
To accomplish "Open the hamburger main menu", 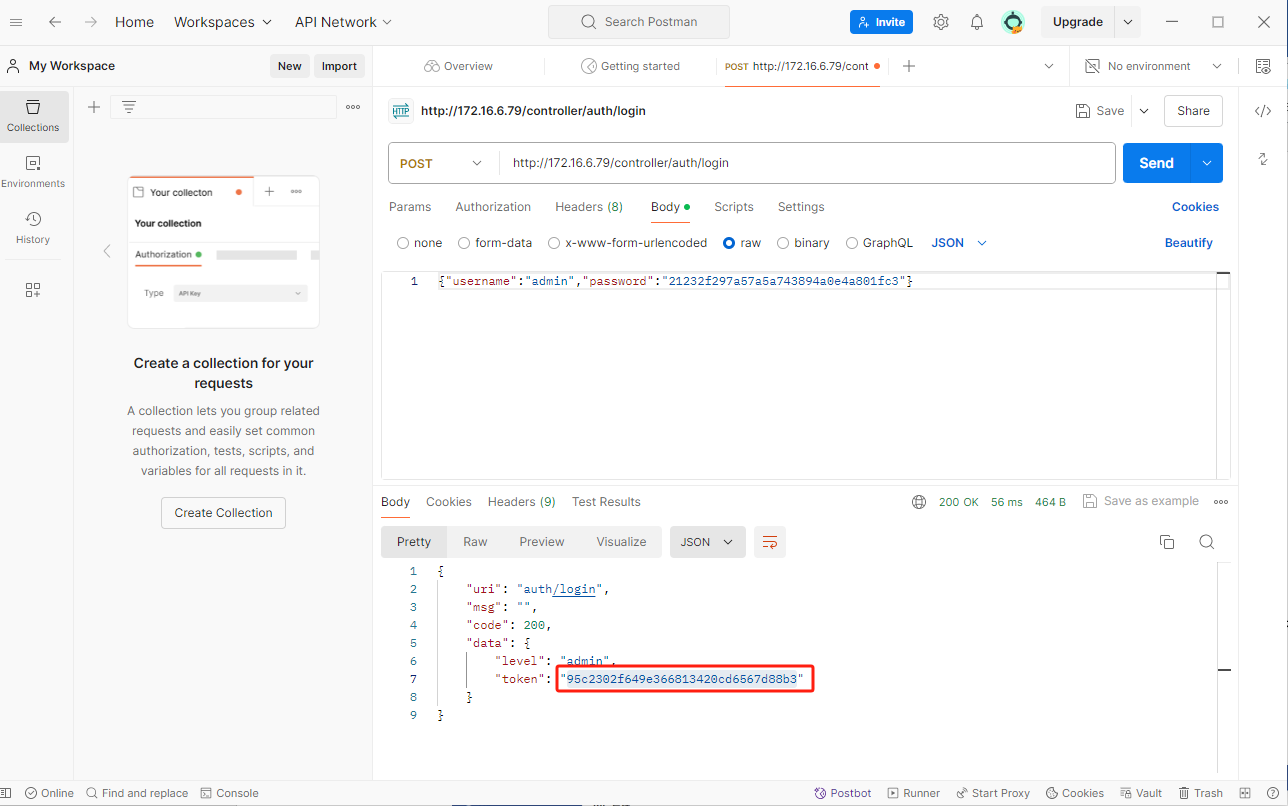I will coord(16,22).
